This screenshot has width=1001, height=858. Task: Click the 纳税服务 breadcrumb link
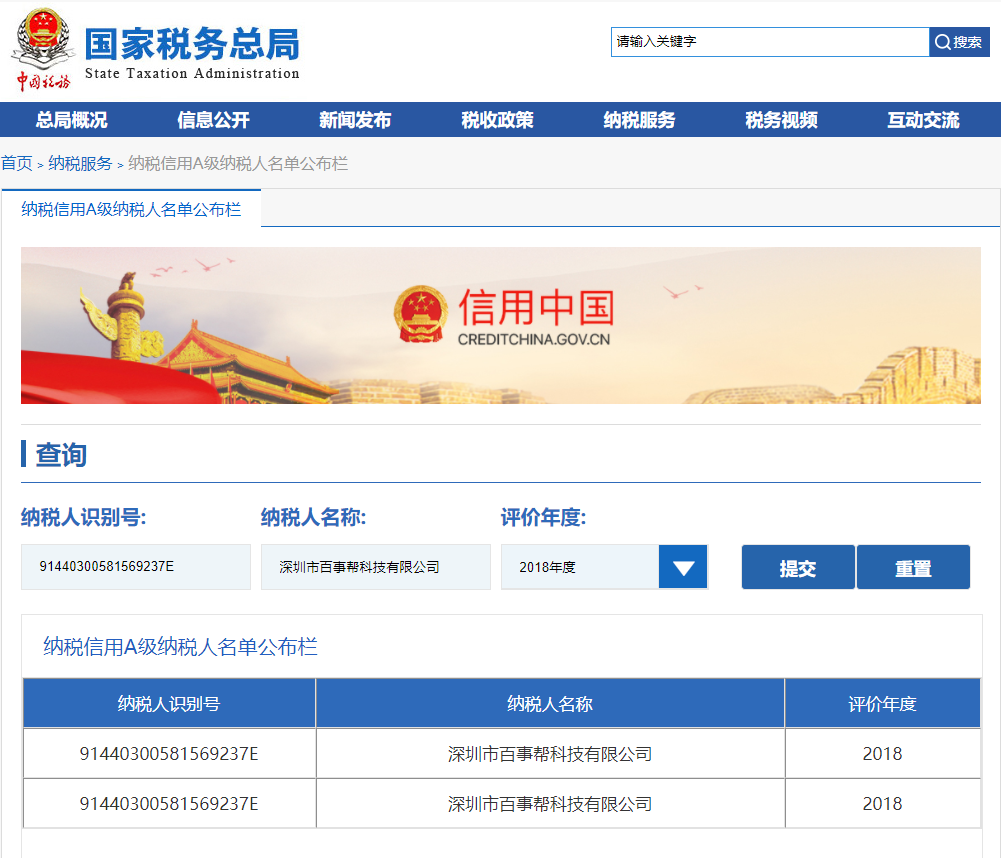80,163
